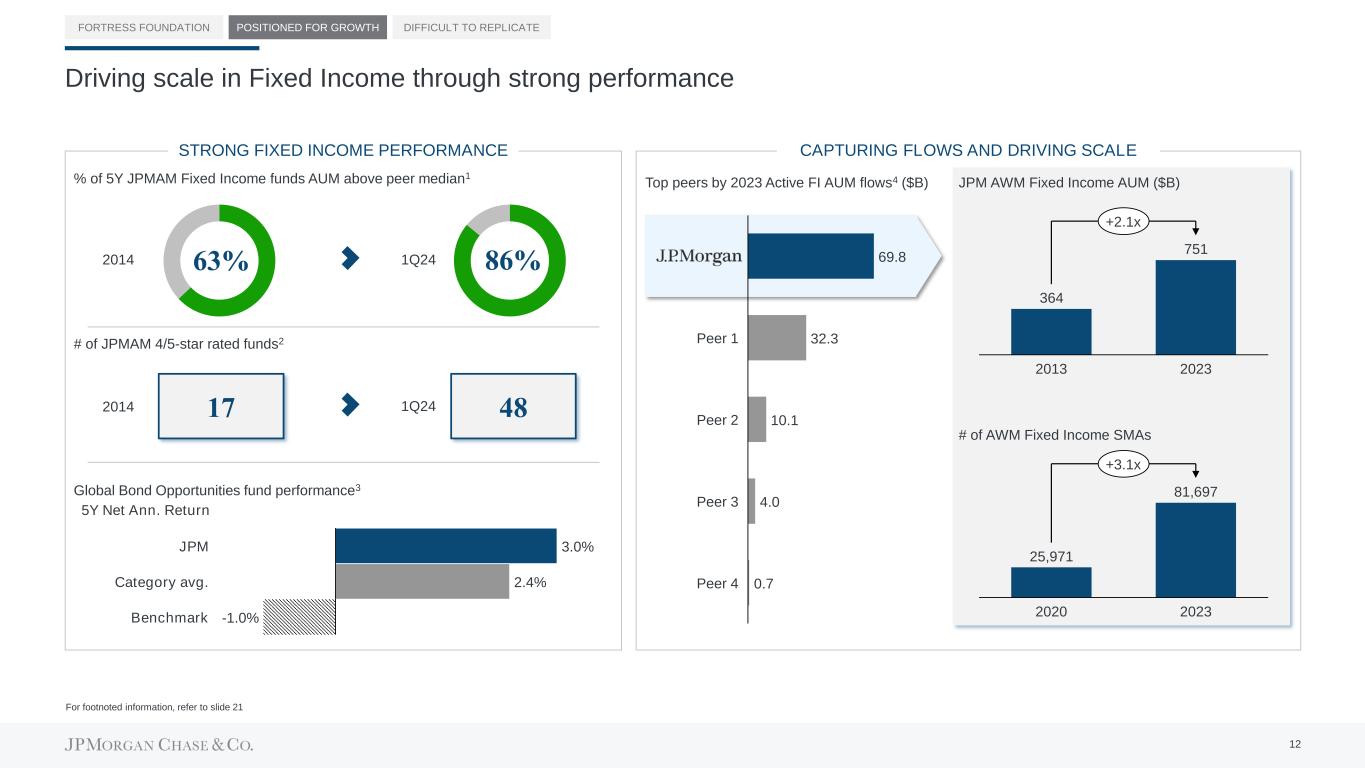Switch to the Difficult to Replicate tab
This screenshot has width=1365, height=768.
click(x=471, y=27)
